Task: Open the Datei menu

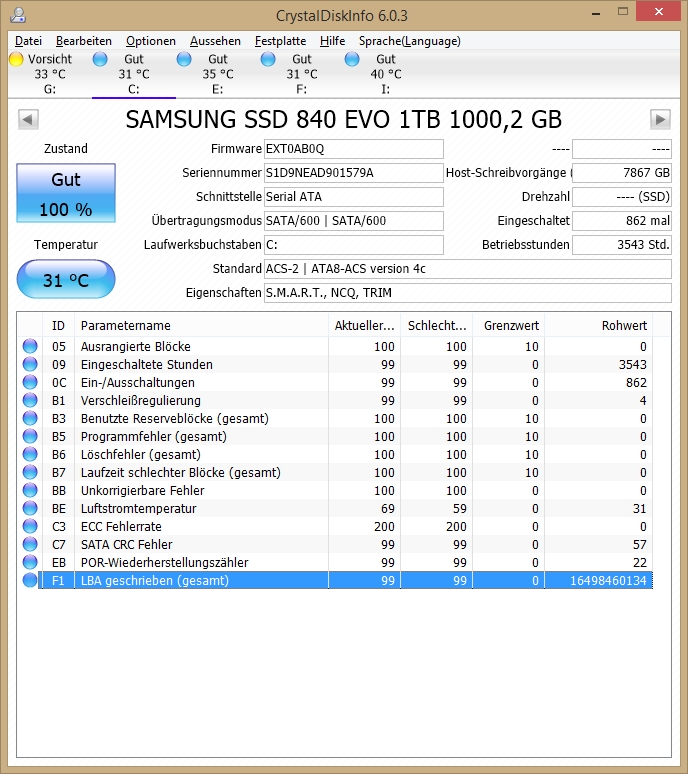Action: [28, 41]
